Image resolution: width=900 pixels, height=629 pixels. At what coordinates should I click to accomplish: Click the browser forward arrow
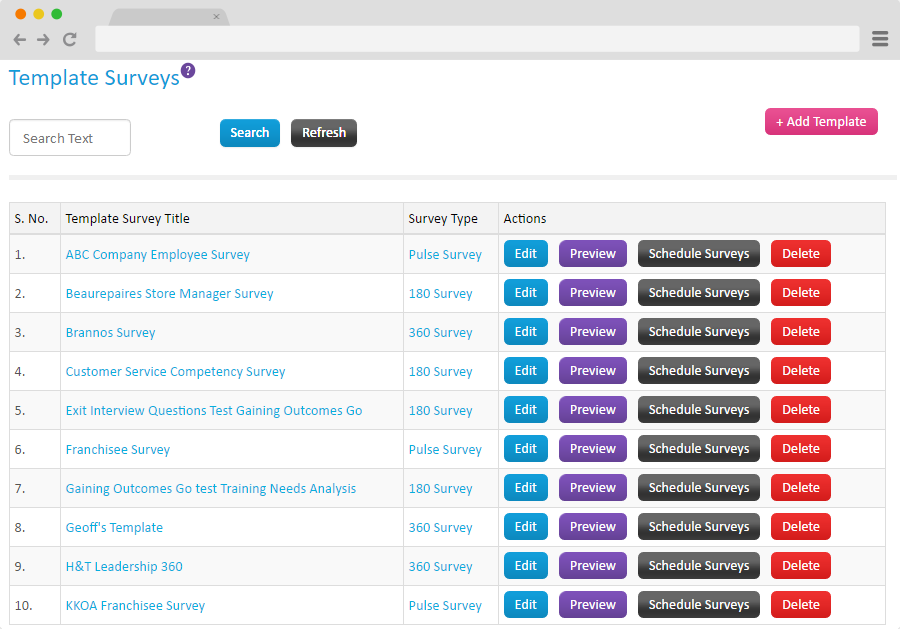[x=43, y=40]
